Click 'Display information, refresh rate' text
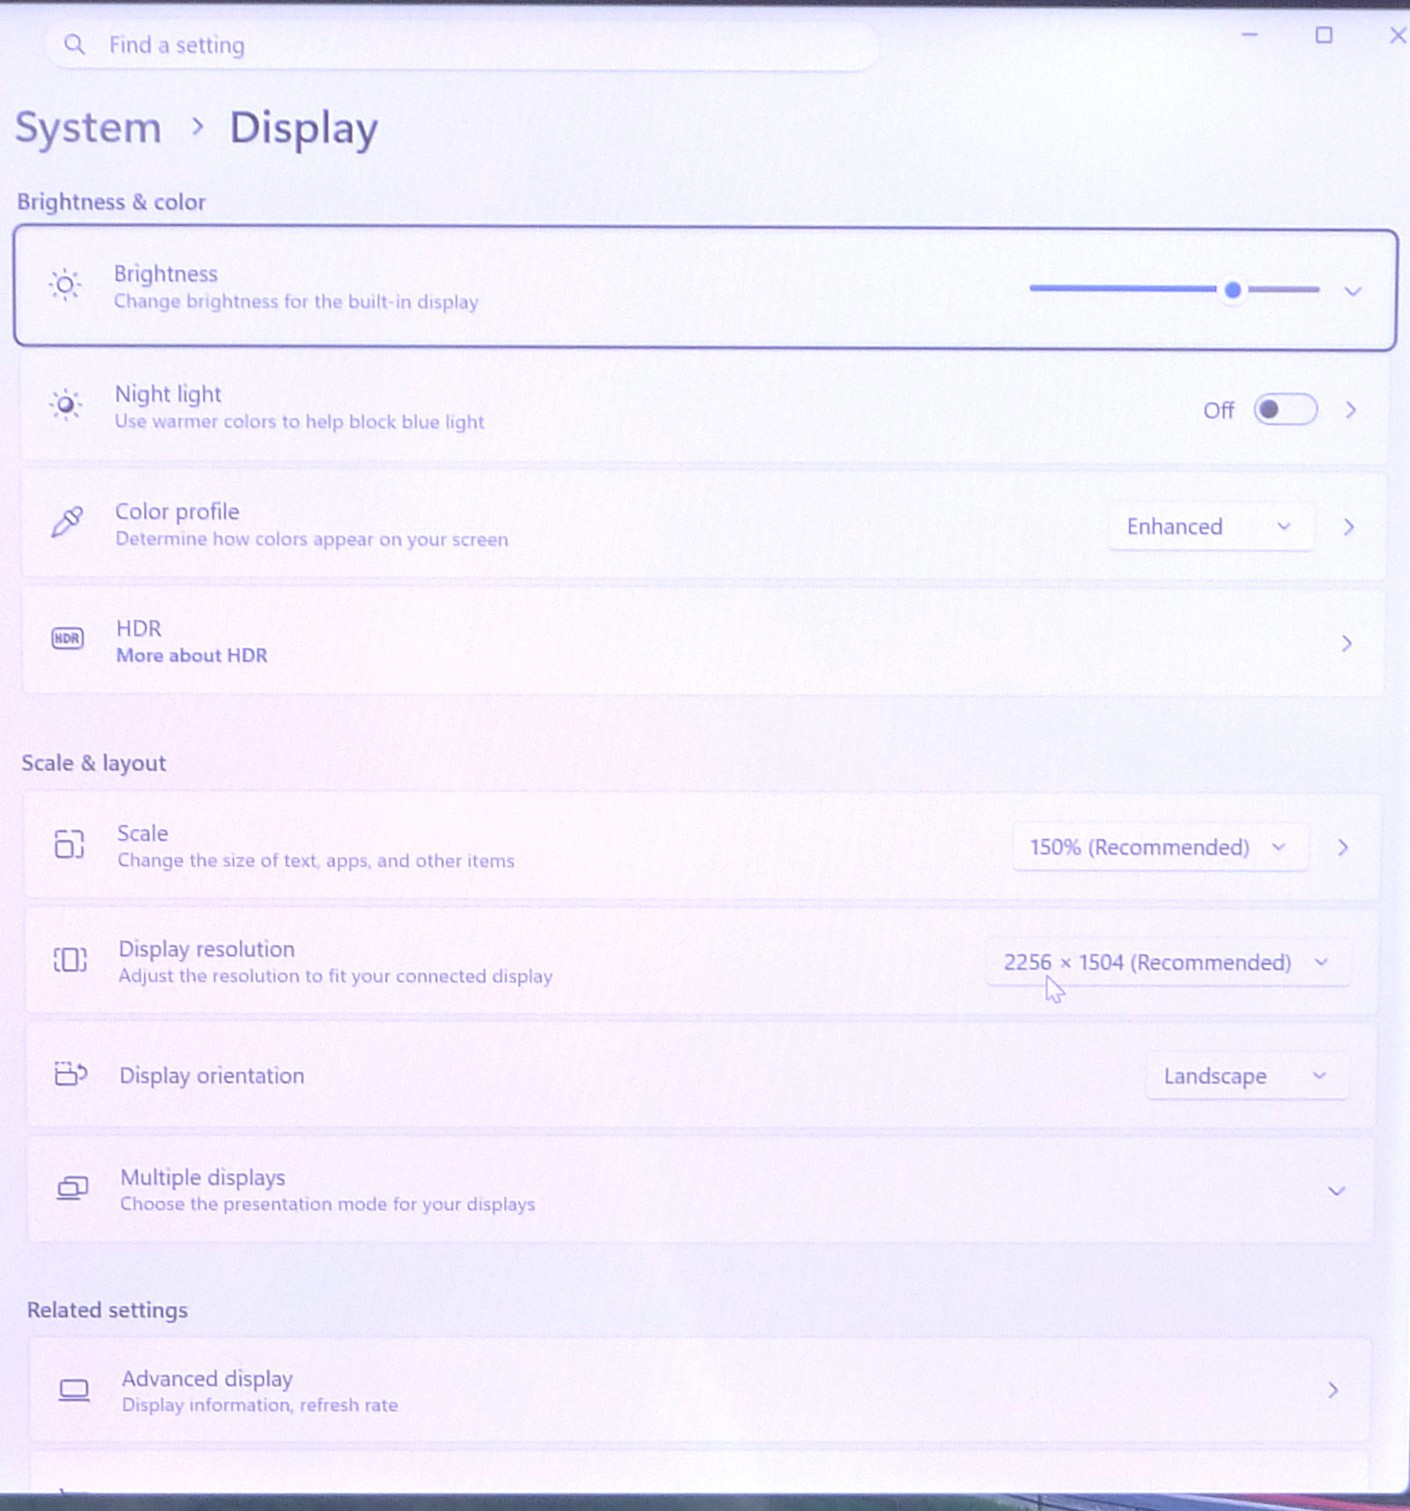 click(260, 1405)
